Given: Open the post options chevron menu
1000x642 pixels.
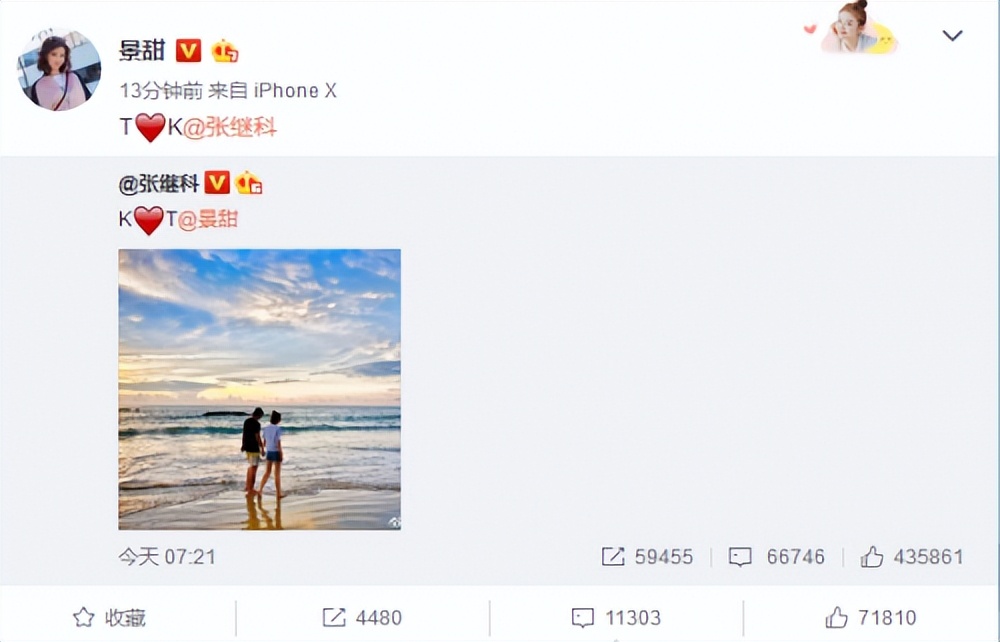Looking at the screenshot, I should [952, 36].
